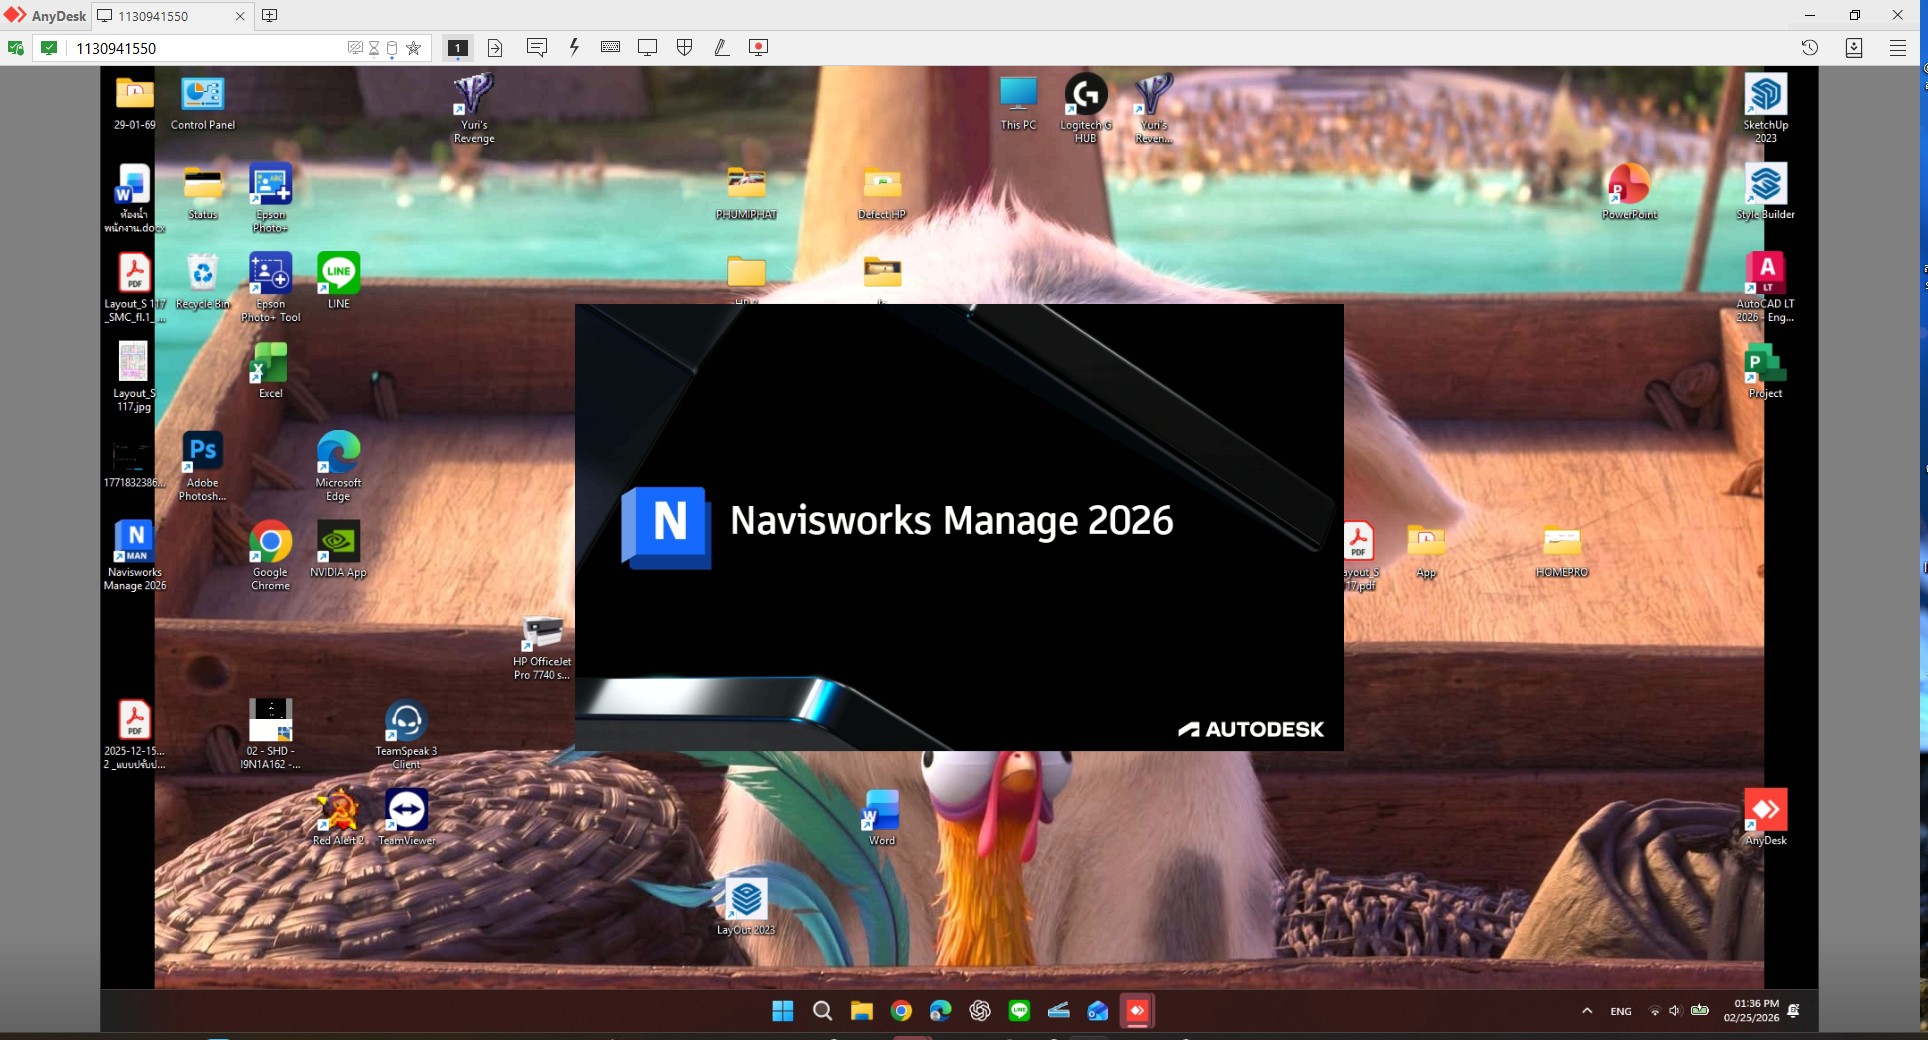
Task: Select the Style Builder desktop shortcut
Action: pyautogui.click(x=1766, y=191)
